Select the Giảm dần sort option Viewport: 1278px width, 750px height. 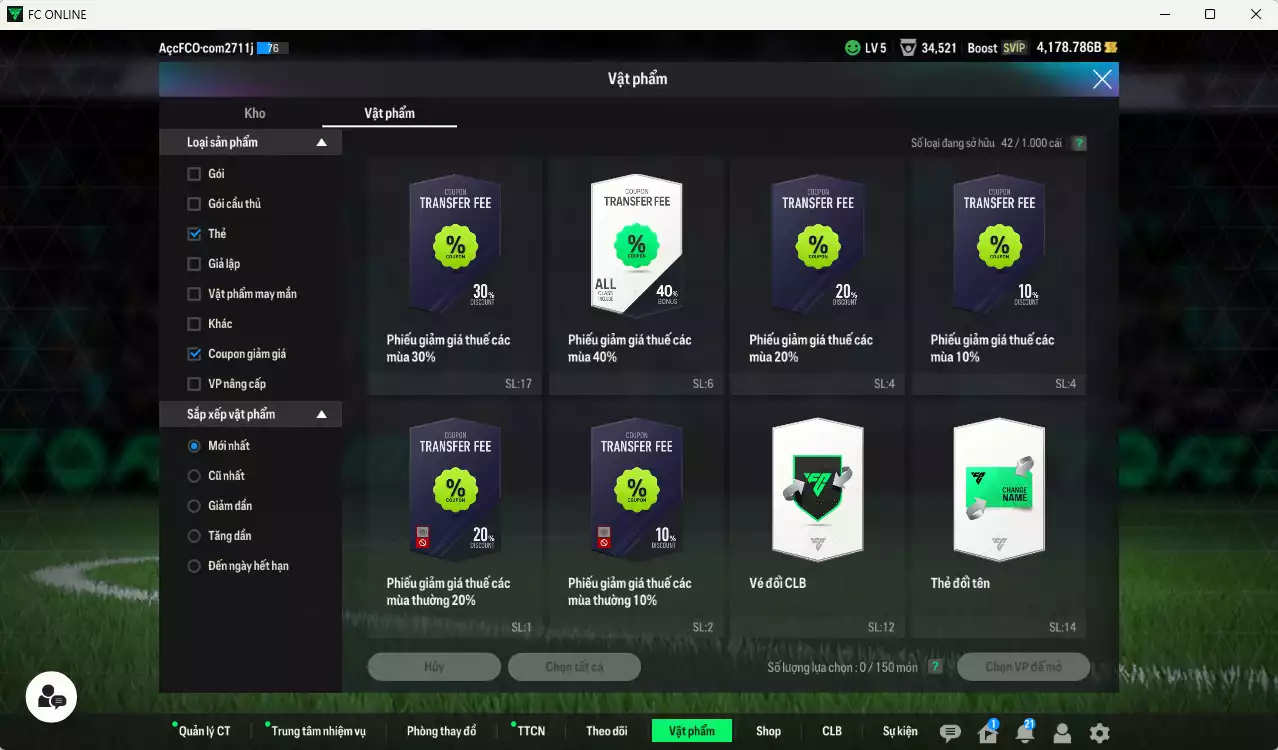194,506
